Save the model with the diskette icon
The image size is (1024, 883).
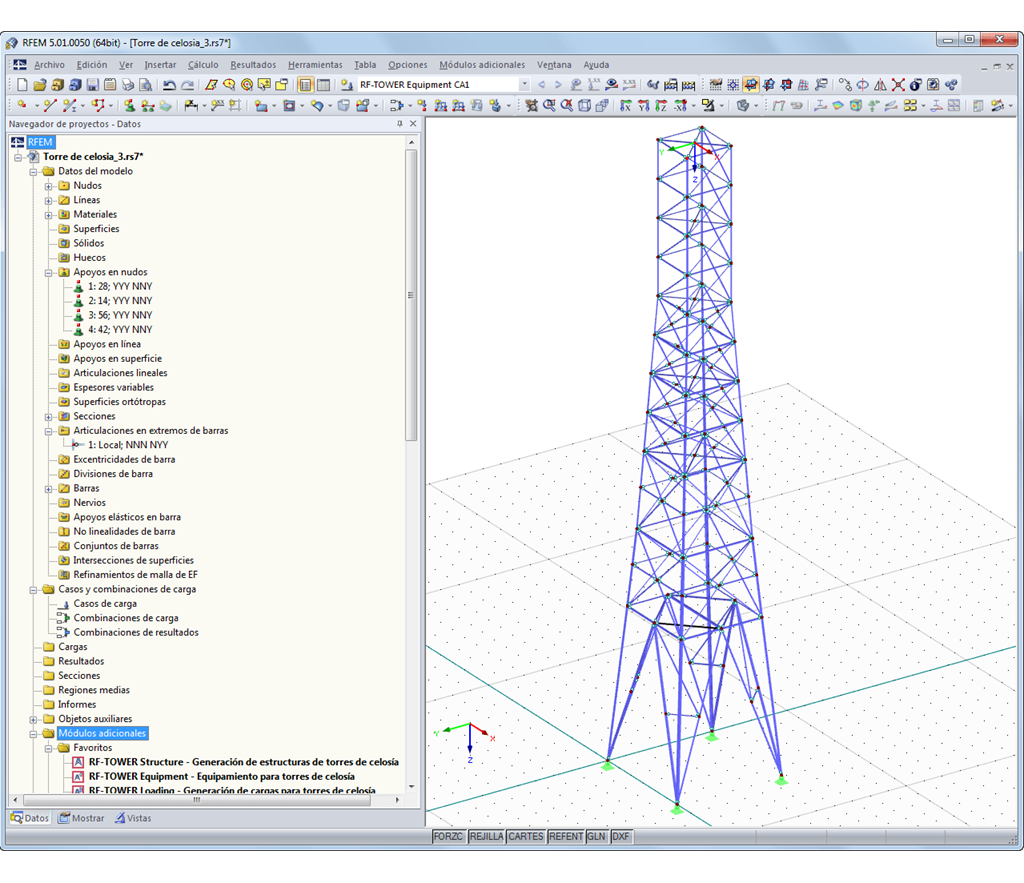[x=92, y=85]
